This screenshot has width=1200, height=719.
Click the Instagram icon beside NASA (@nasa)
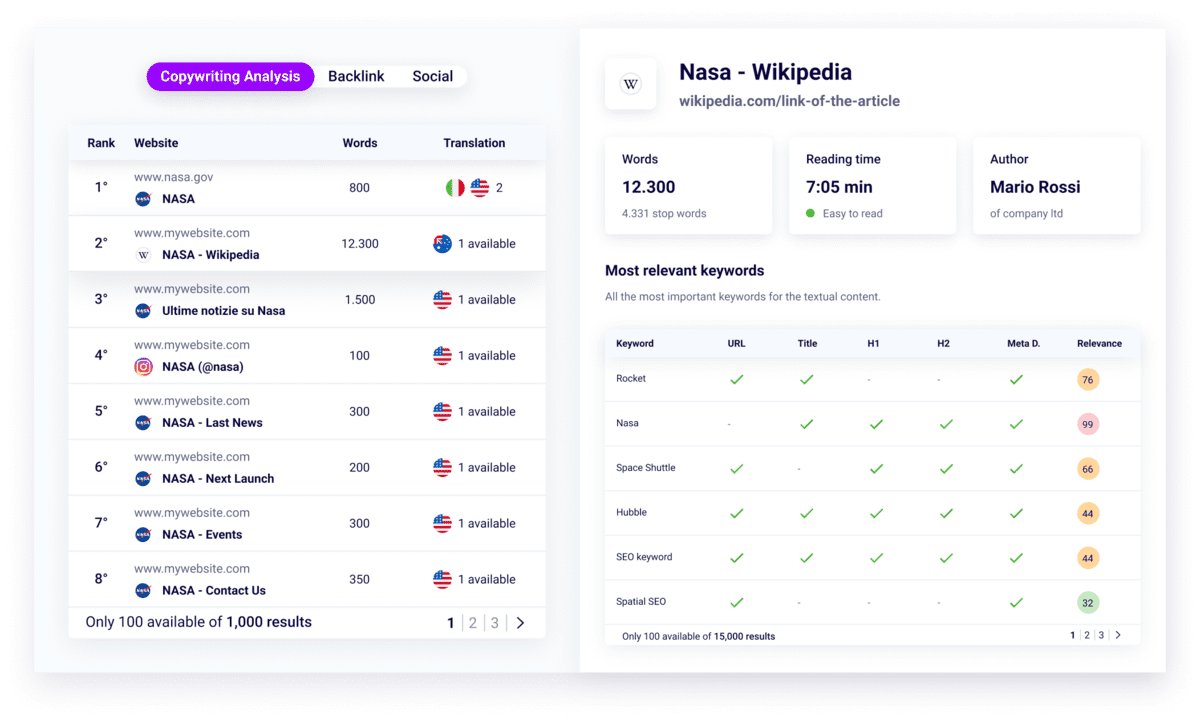pos(143,367)
